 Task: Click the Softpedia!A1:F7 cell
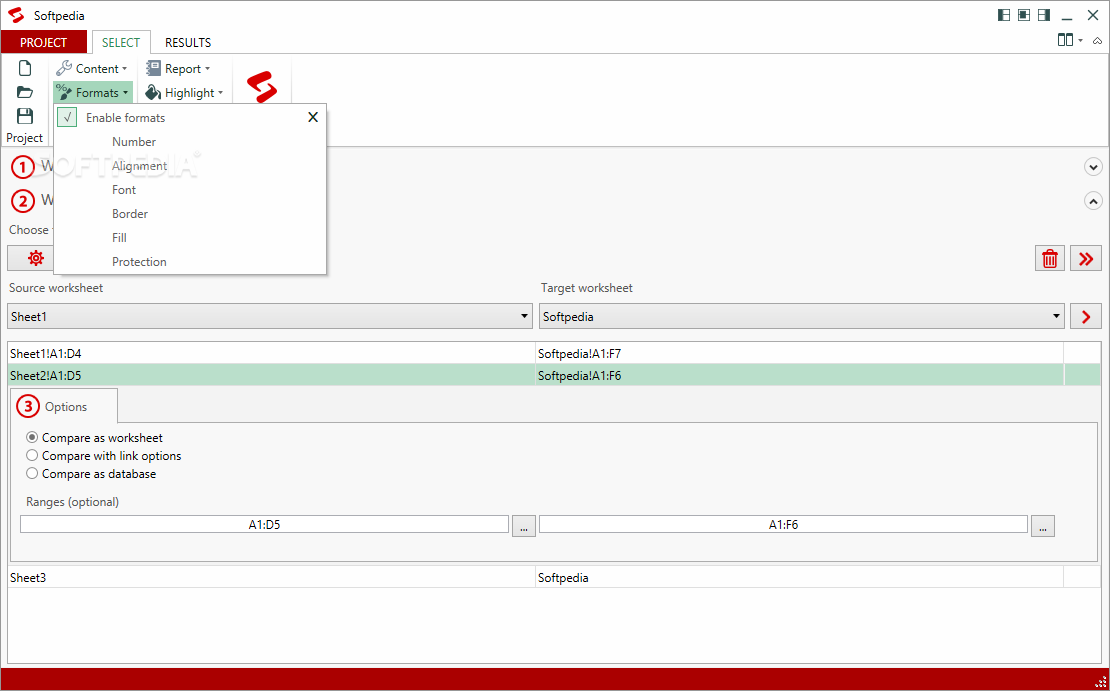pyautogui.click(x=799, y=353)
